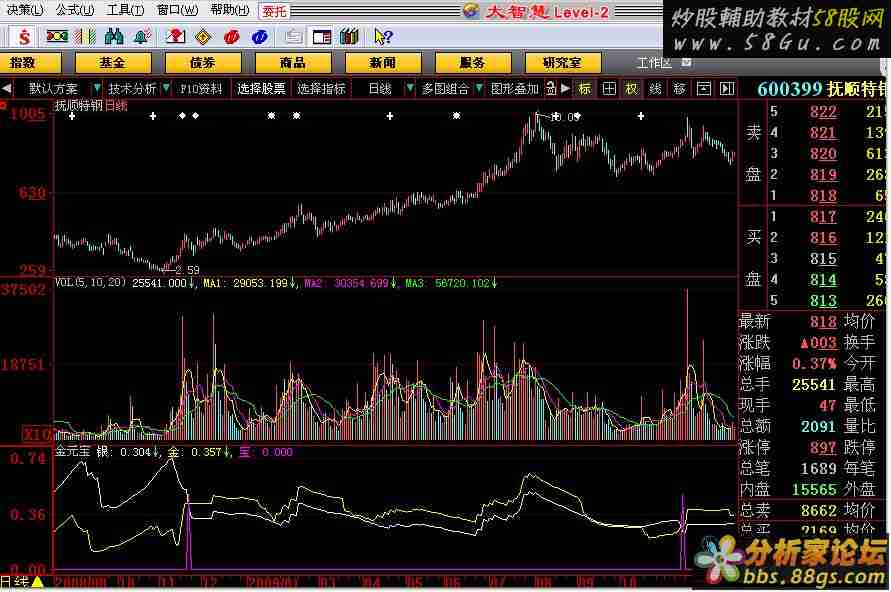Click the 600399 stock code title

[x=789, y=89]
